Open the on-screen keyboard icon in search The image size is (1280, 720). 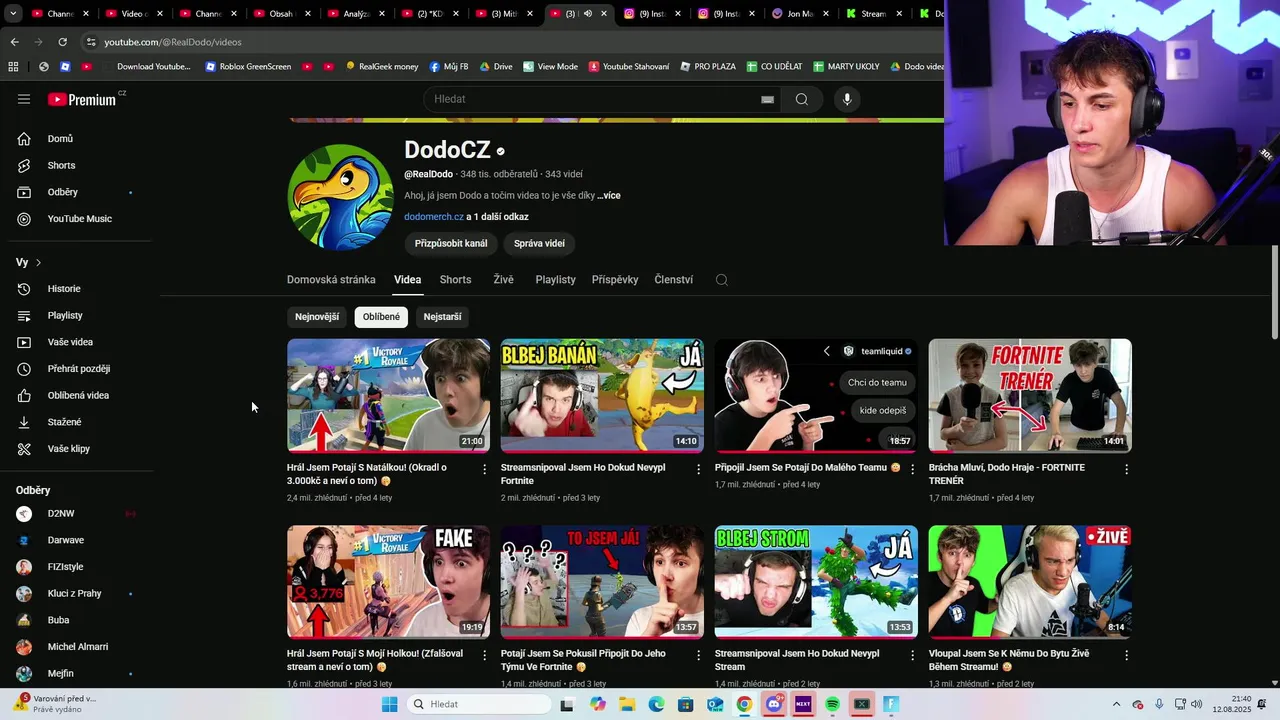tap(767, 99)
